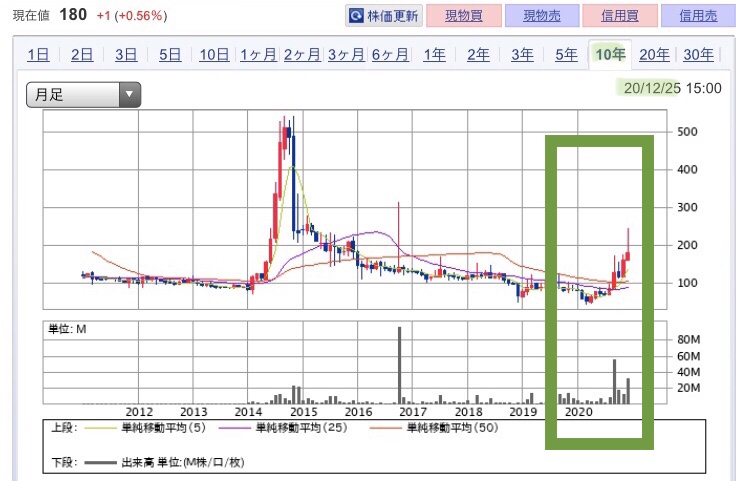The image size is (748, 481).
Task: Click the 株価更新 refresh icon
Action: [x=357, y=16]
